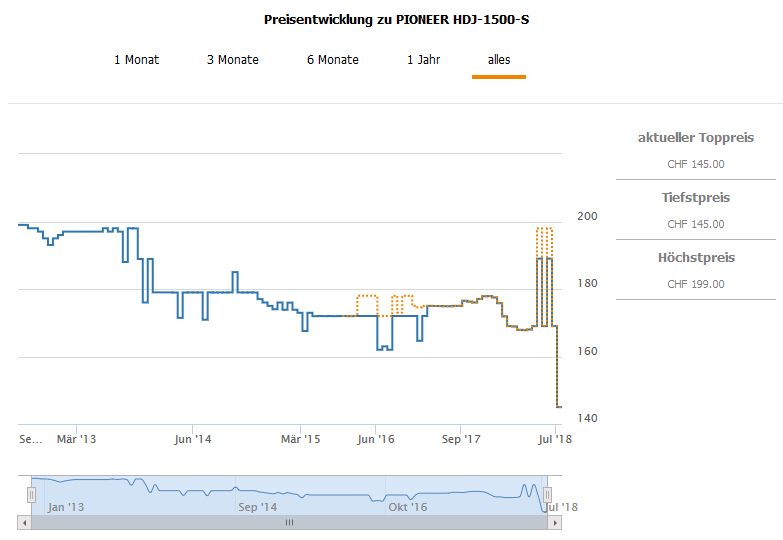Click the Tiefstpreis heading
Image resolution: width=783 pixels, height=540 pixels.
695,198
